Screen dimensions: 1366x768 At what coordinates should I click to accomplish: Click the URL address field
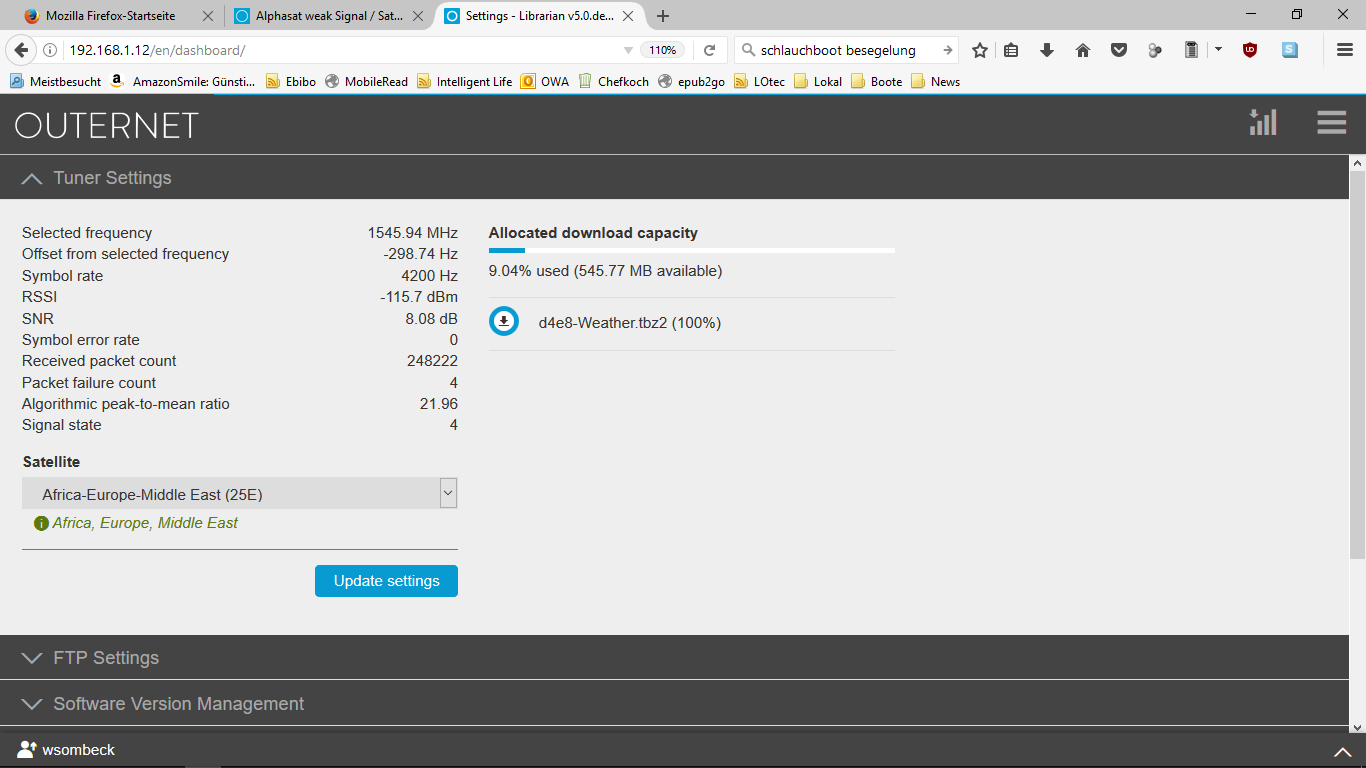(x=340, y=50)
